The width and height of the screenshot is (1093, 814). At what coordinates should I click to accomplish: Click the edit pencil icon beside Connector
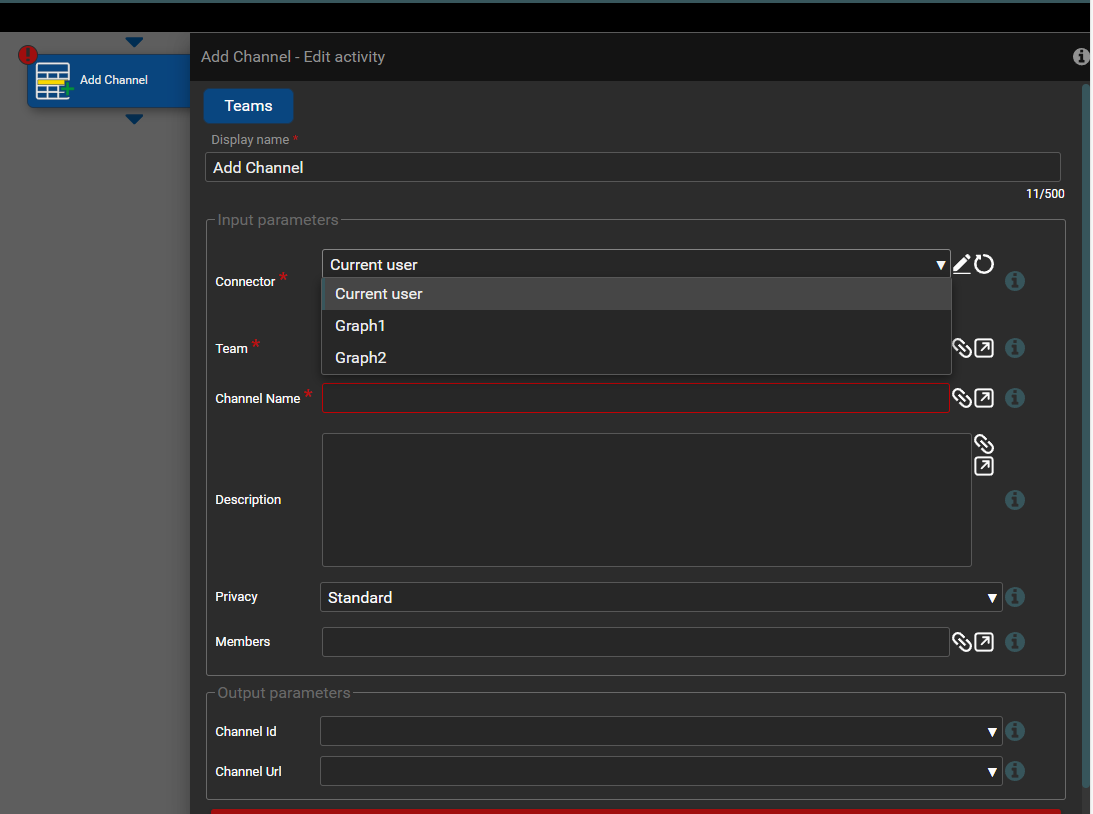coord(961,264)
